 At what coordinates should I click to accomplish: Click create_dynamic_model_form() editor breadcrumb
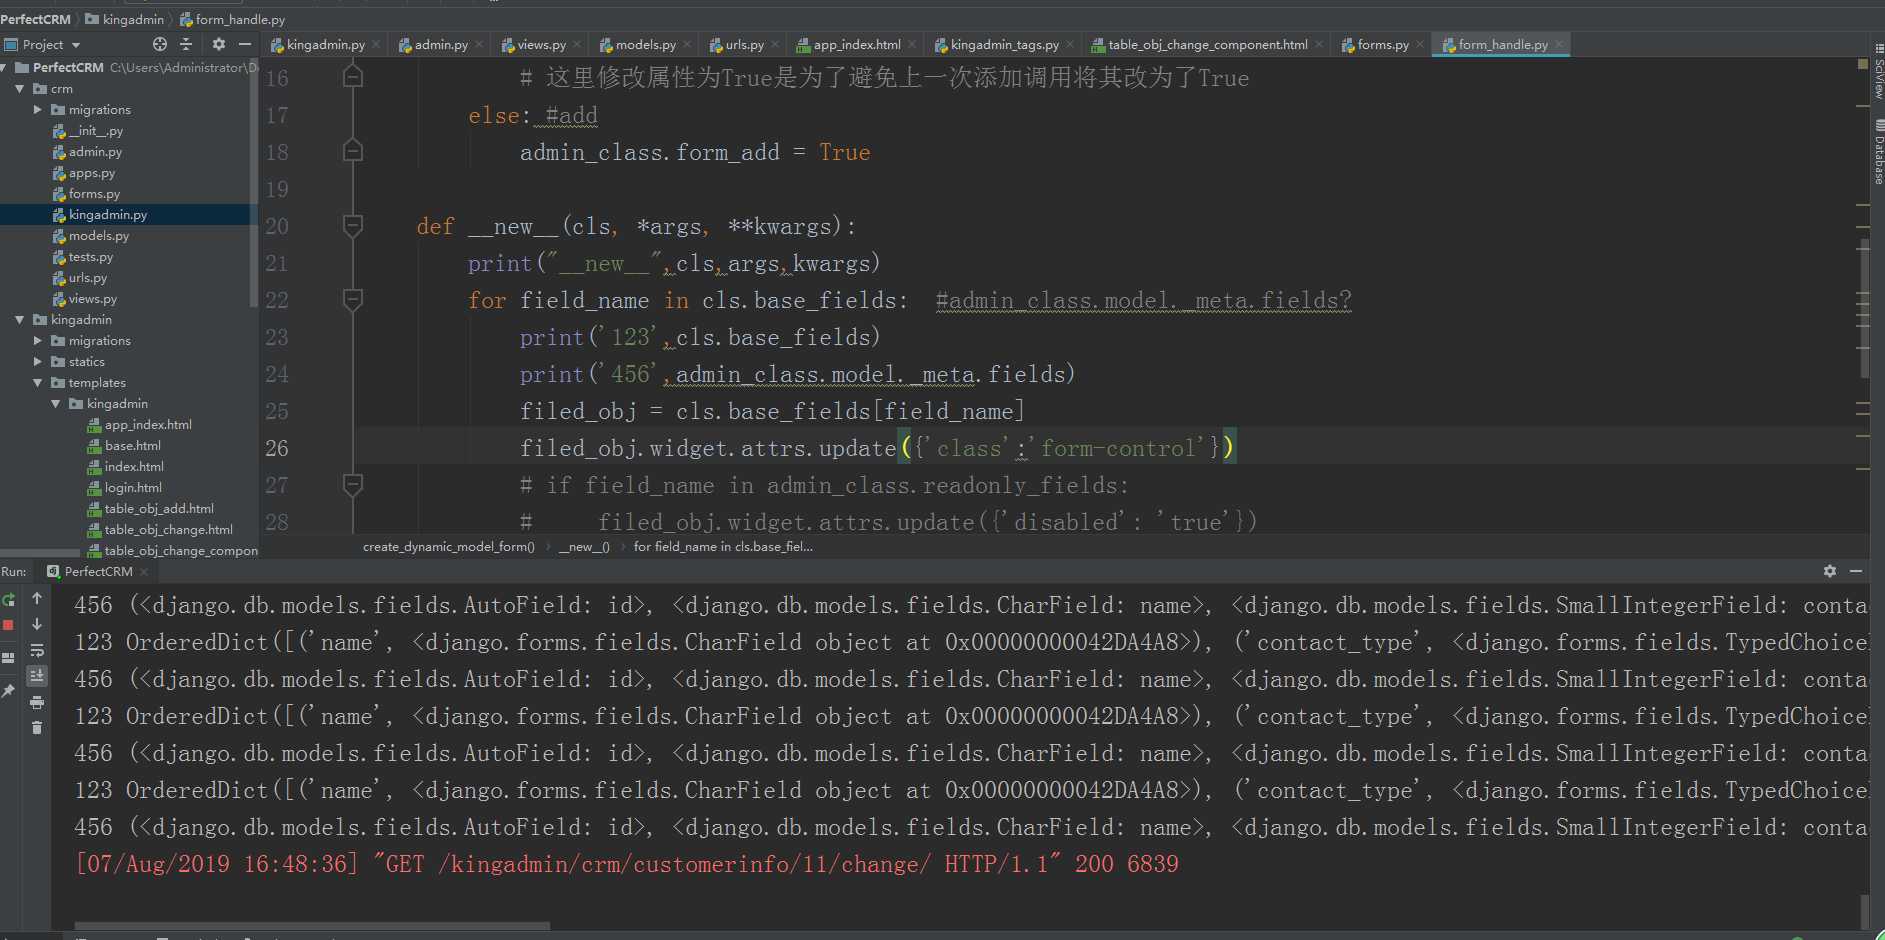coord(448,547)
